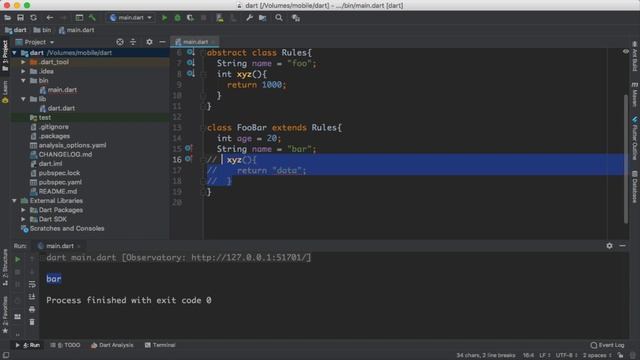
Task: Open the main.dart run configuration dropdown
Action: coord(131,18)
